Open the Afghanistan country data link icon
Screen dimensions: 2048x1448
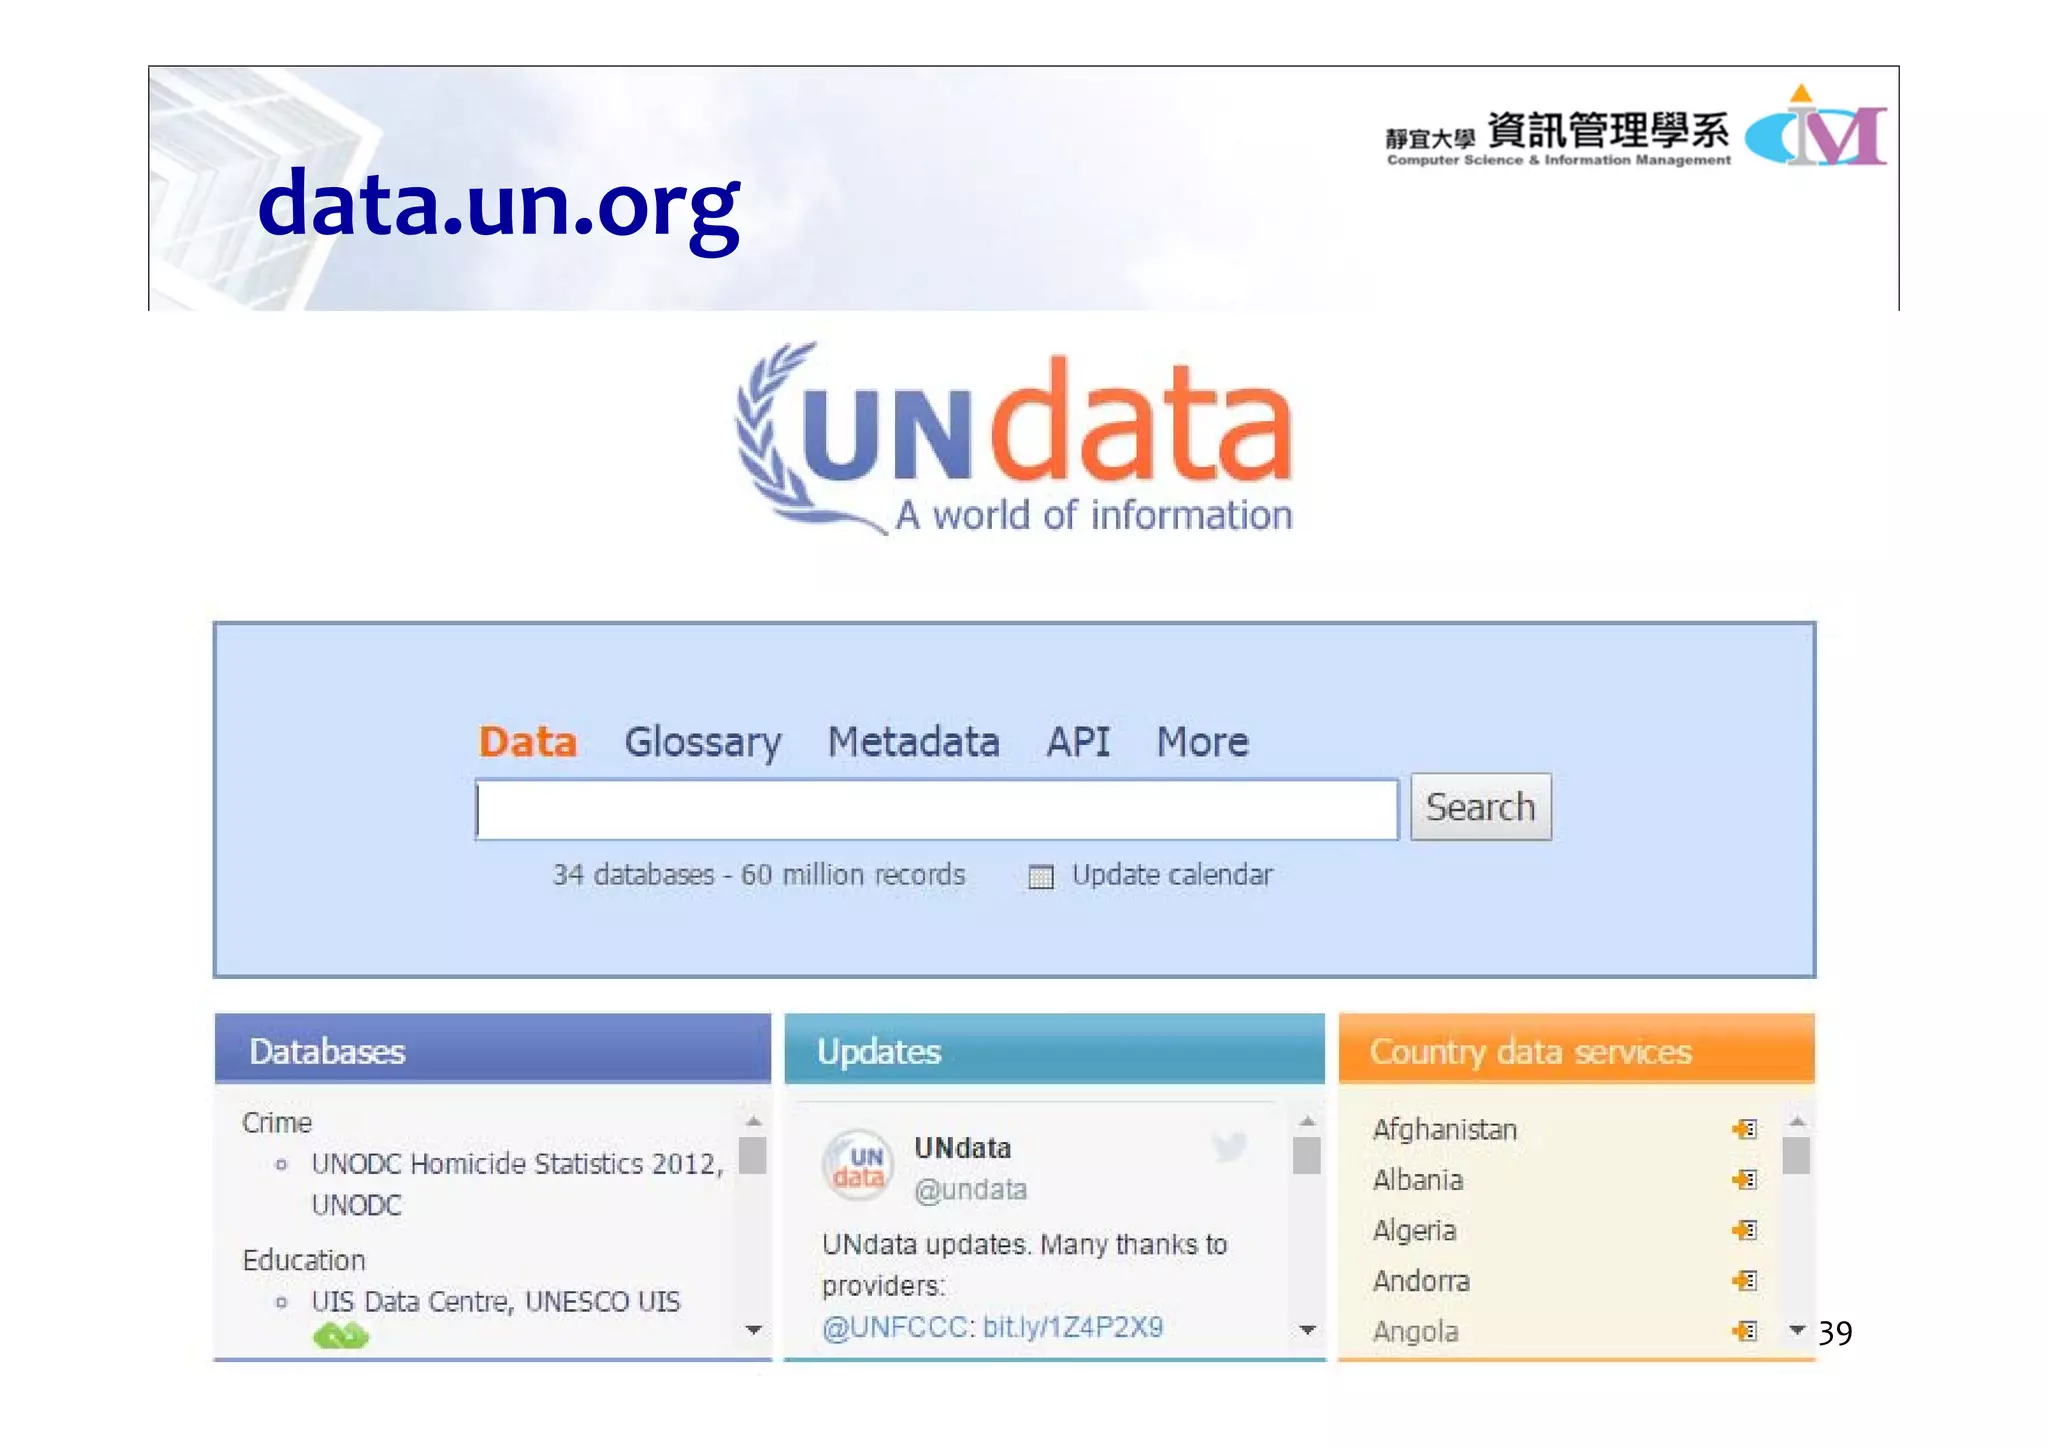point(1745,1129)
